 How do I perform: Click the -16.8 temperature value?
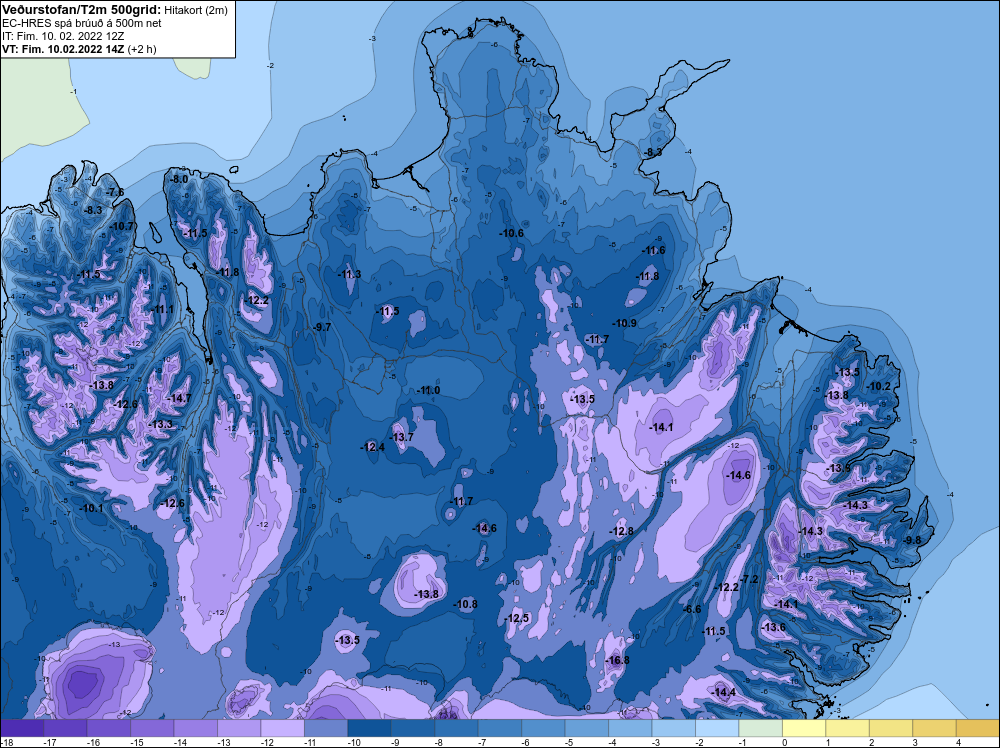coord(617,660)
